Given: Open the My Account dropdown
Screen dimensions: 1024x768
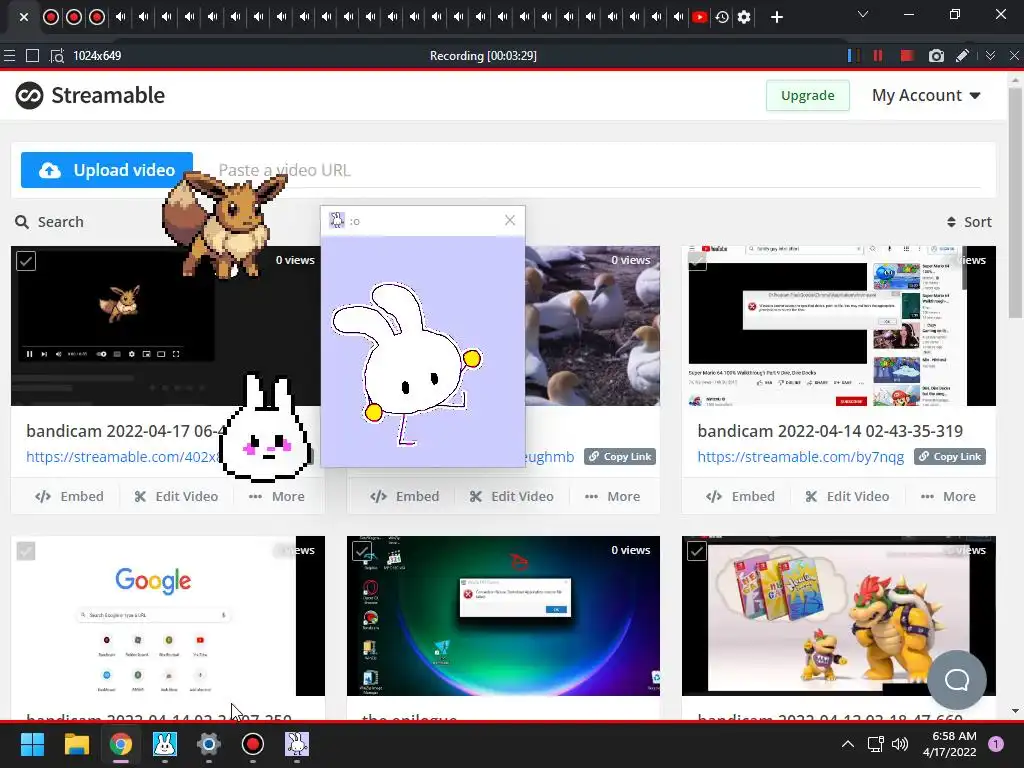Looking at the screenshot, I should pos(926,95).
